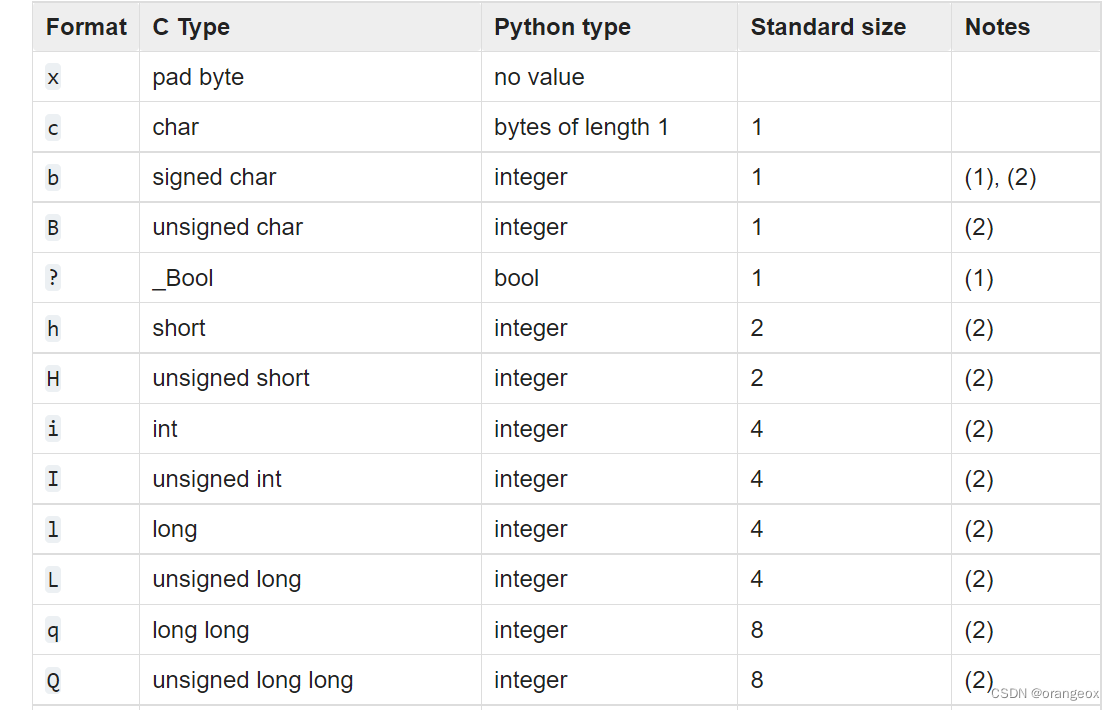Click the 'long long' C type cell

[200, 630]
